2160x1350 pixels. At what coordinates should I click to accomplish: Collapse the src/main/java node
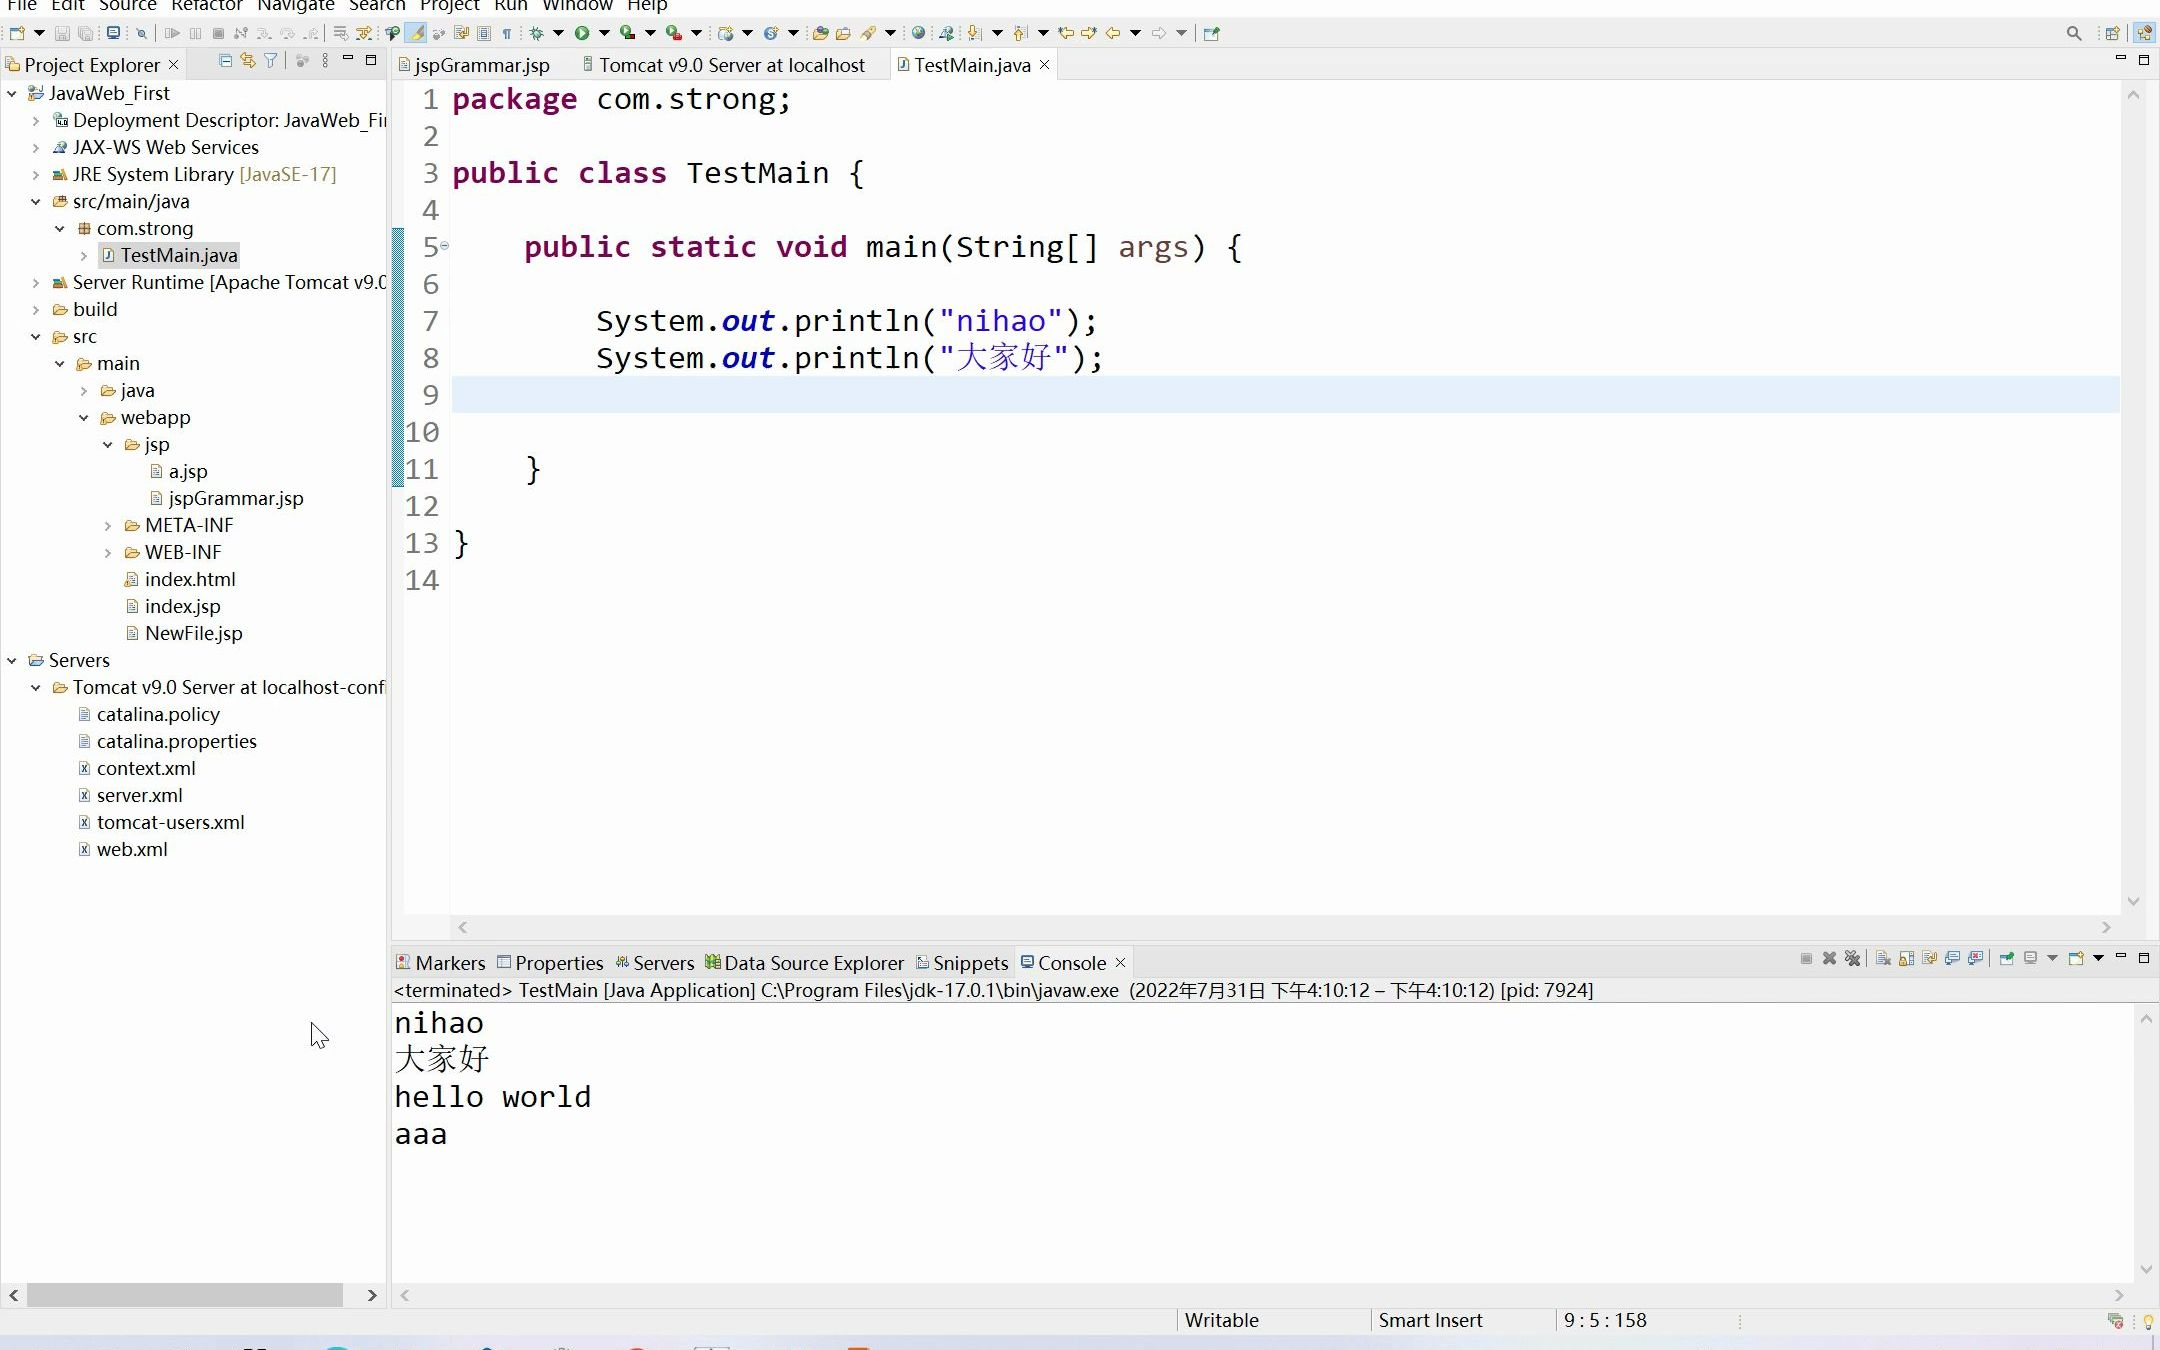click(x=36, y=201)
